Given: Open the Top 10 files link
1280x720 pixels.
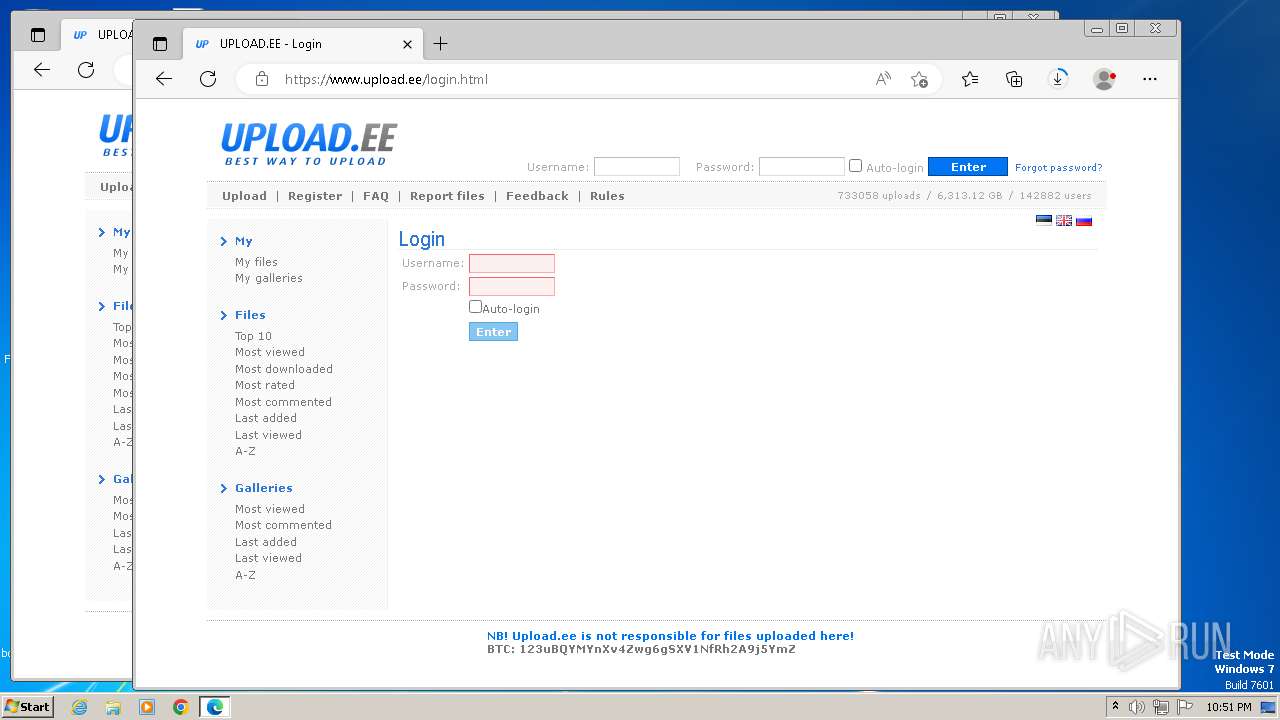Looking at the screenshot, I should click(x=253, y=336).
